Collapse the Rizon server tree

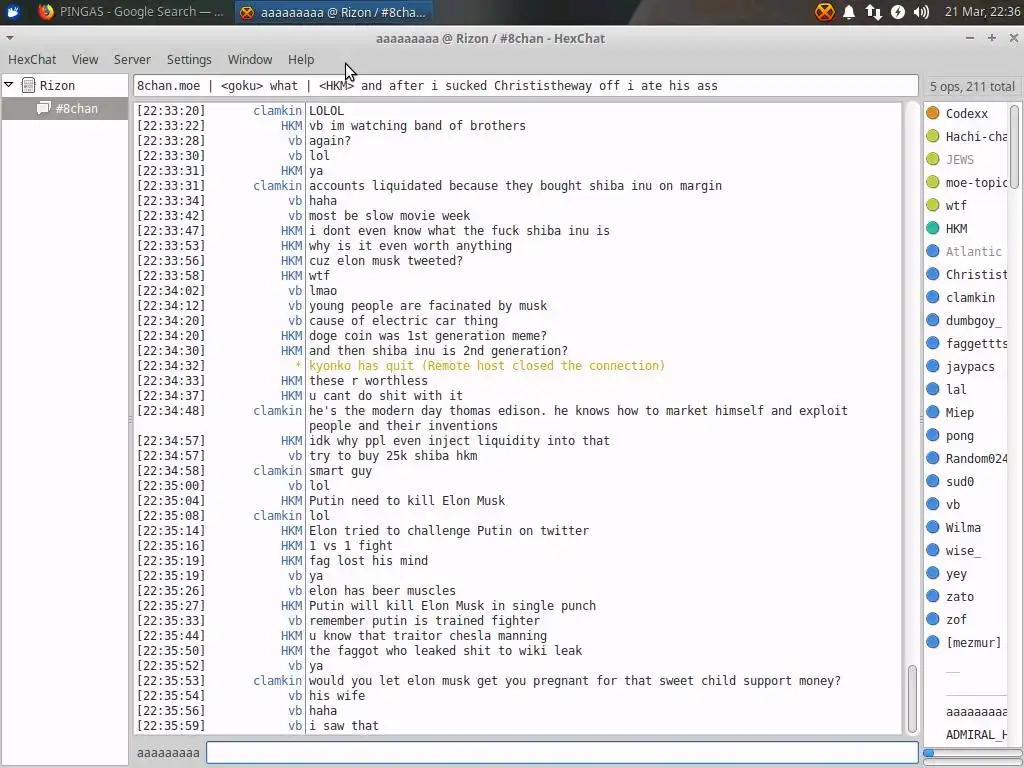[9, 85]
